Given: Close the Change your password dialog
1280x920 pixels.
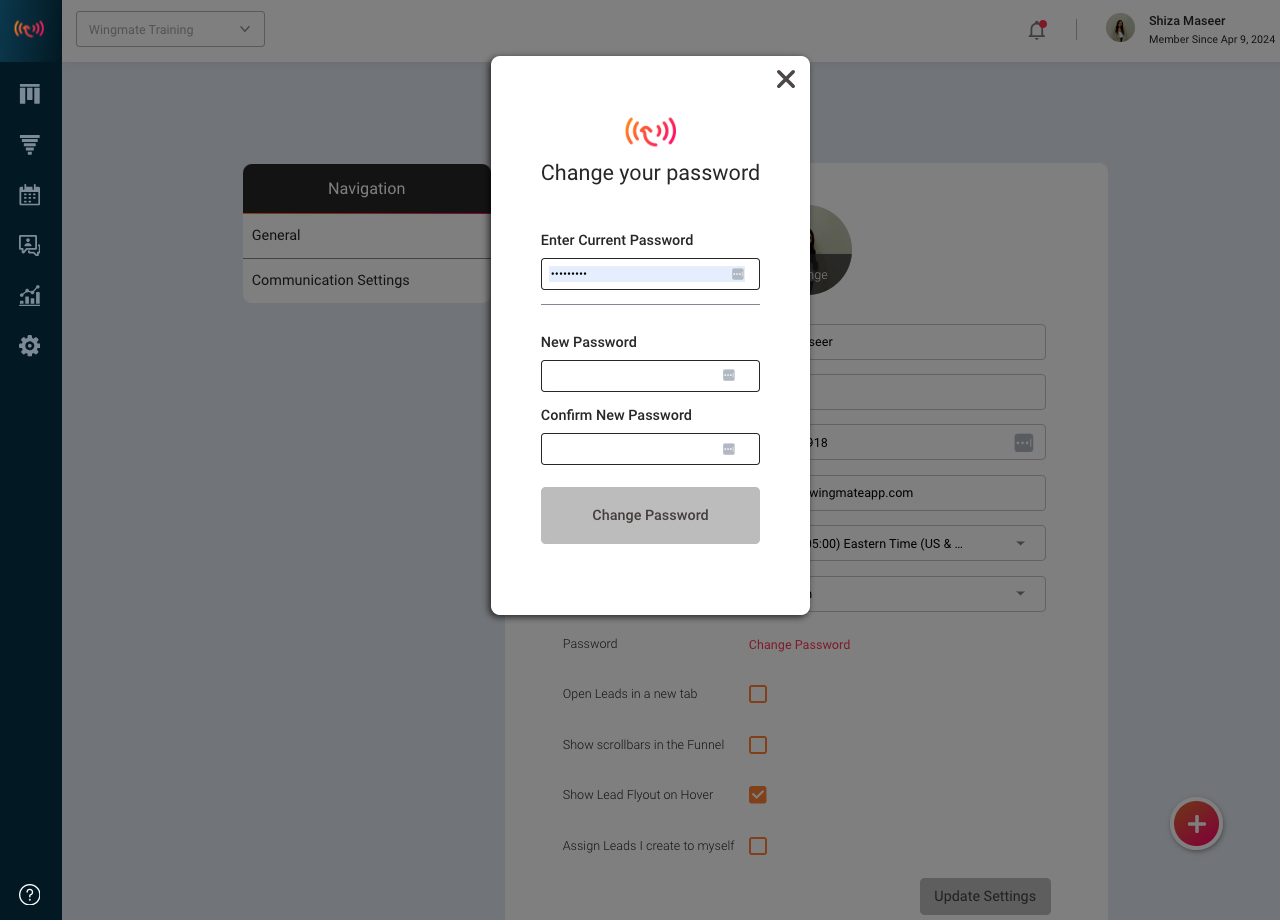Looking at the screenshot, I should pos(786,79).
